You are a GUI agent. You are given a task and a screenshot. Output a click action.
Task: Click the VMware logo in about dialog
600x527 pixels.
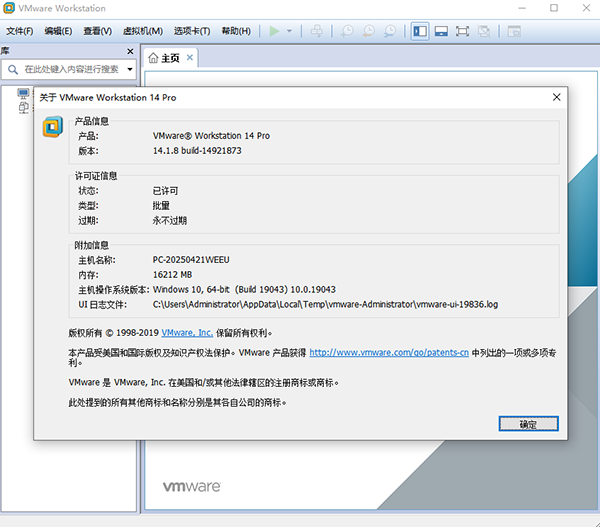52,127
